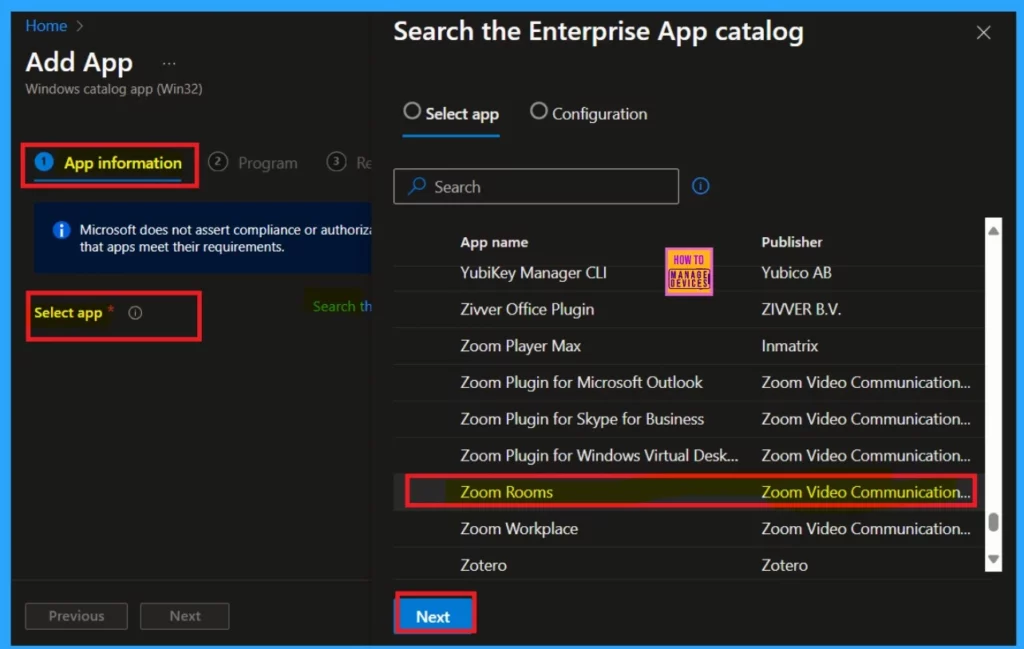Click the Select app step tab
Image resolution: width=1024 pixels, height=649 pixels.
(x=451, y=114)
